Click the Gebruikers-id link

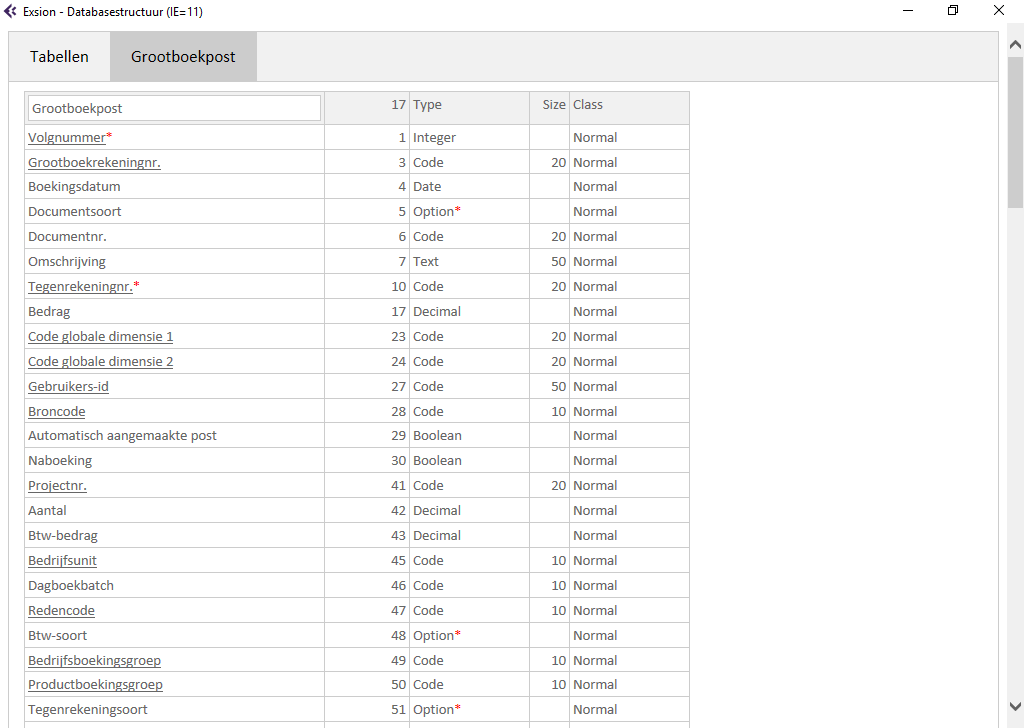(69, 387)
